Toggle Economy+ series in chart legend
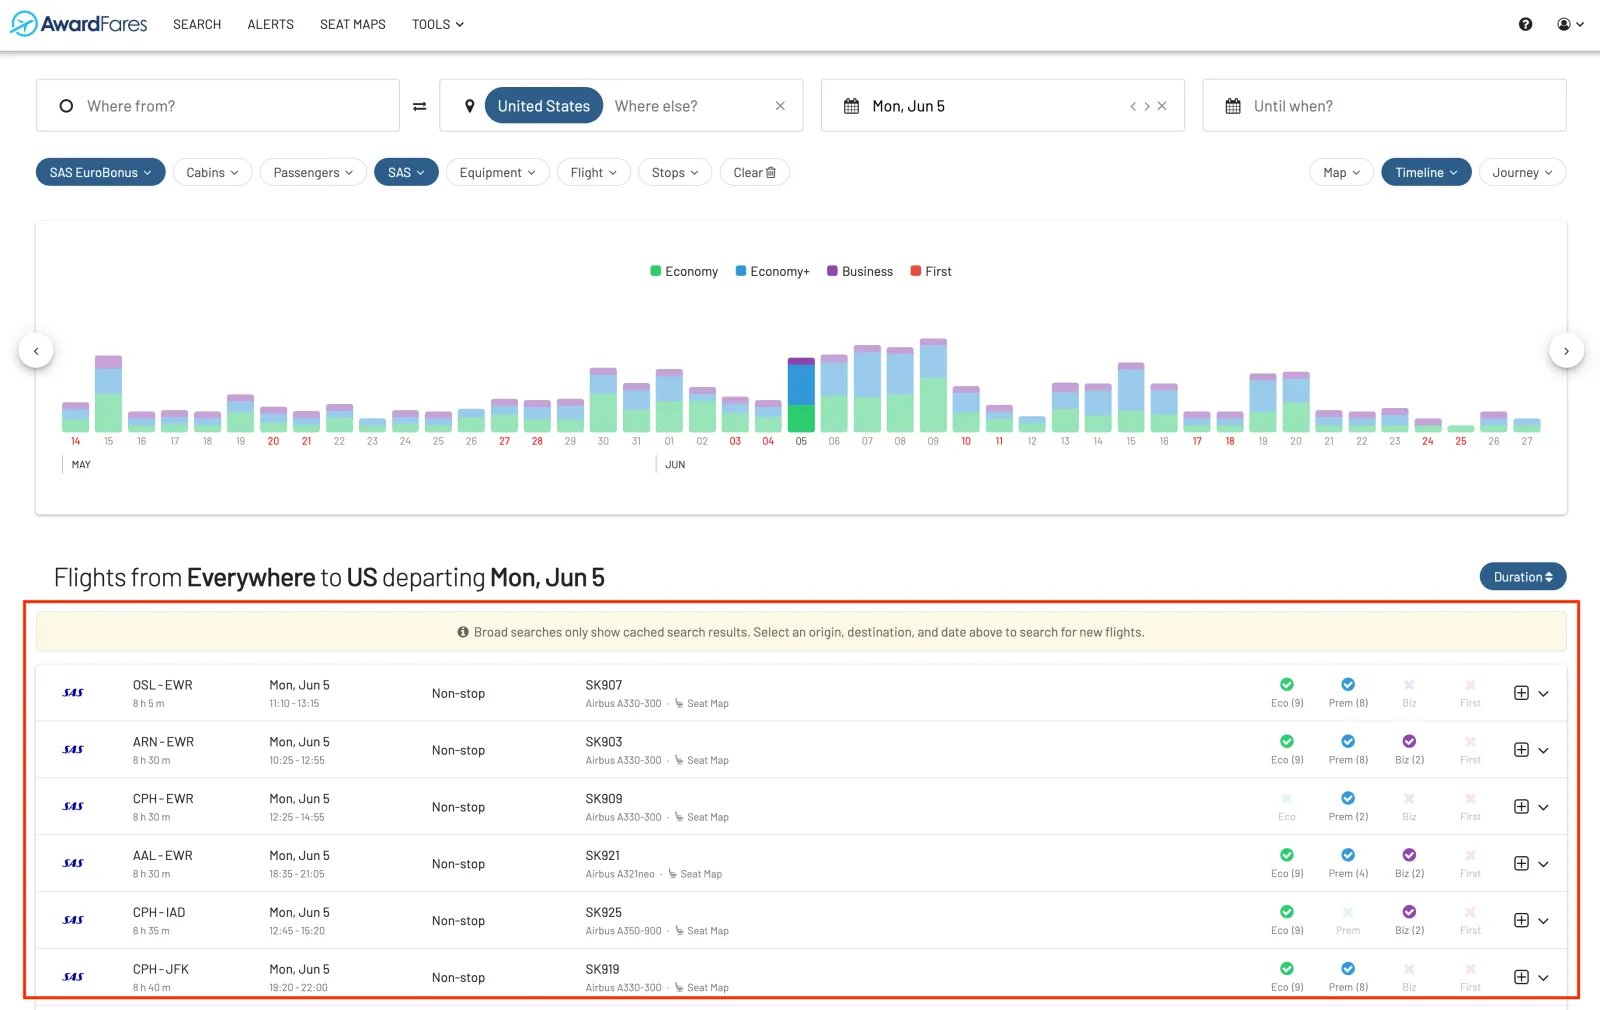1600x1010 pixels. (772, 272)
